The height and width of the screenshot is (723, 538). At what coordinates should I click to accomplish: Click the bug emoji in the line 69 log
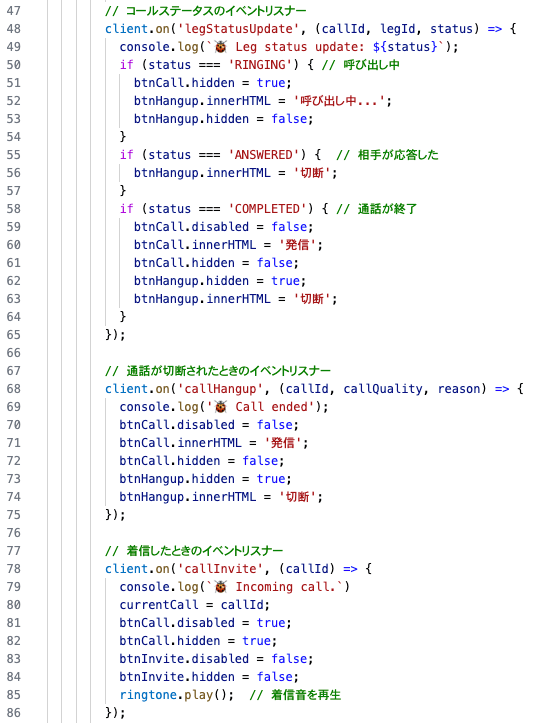pos(221,407)
